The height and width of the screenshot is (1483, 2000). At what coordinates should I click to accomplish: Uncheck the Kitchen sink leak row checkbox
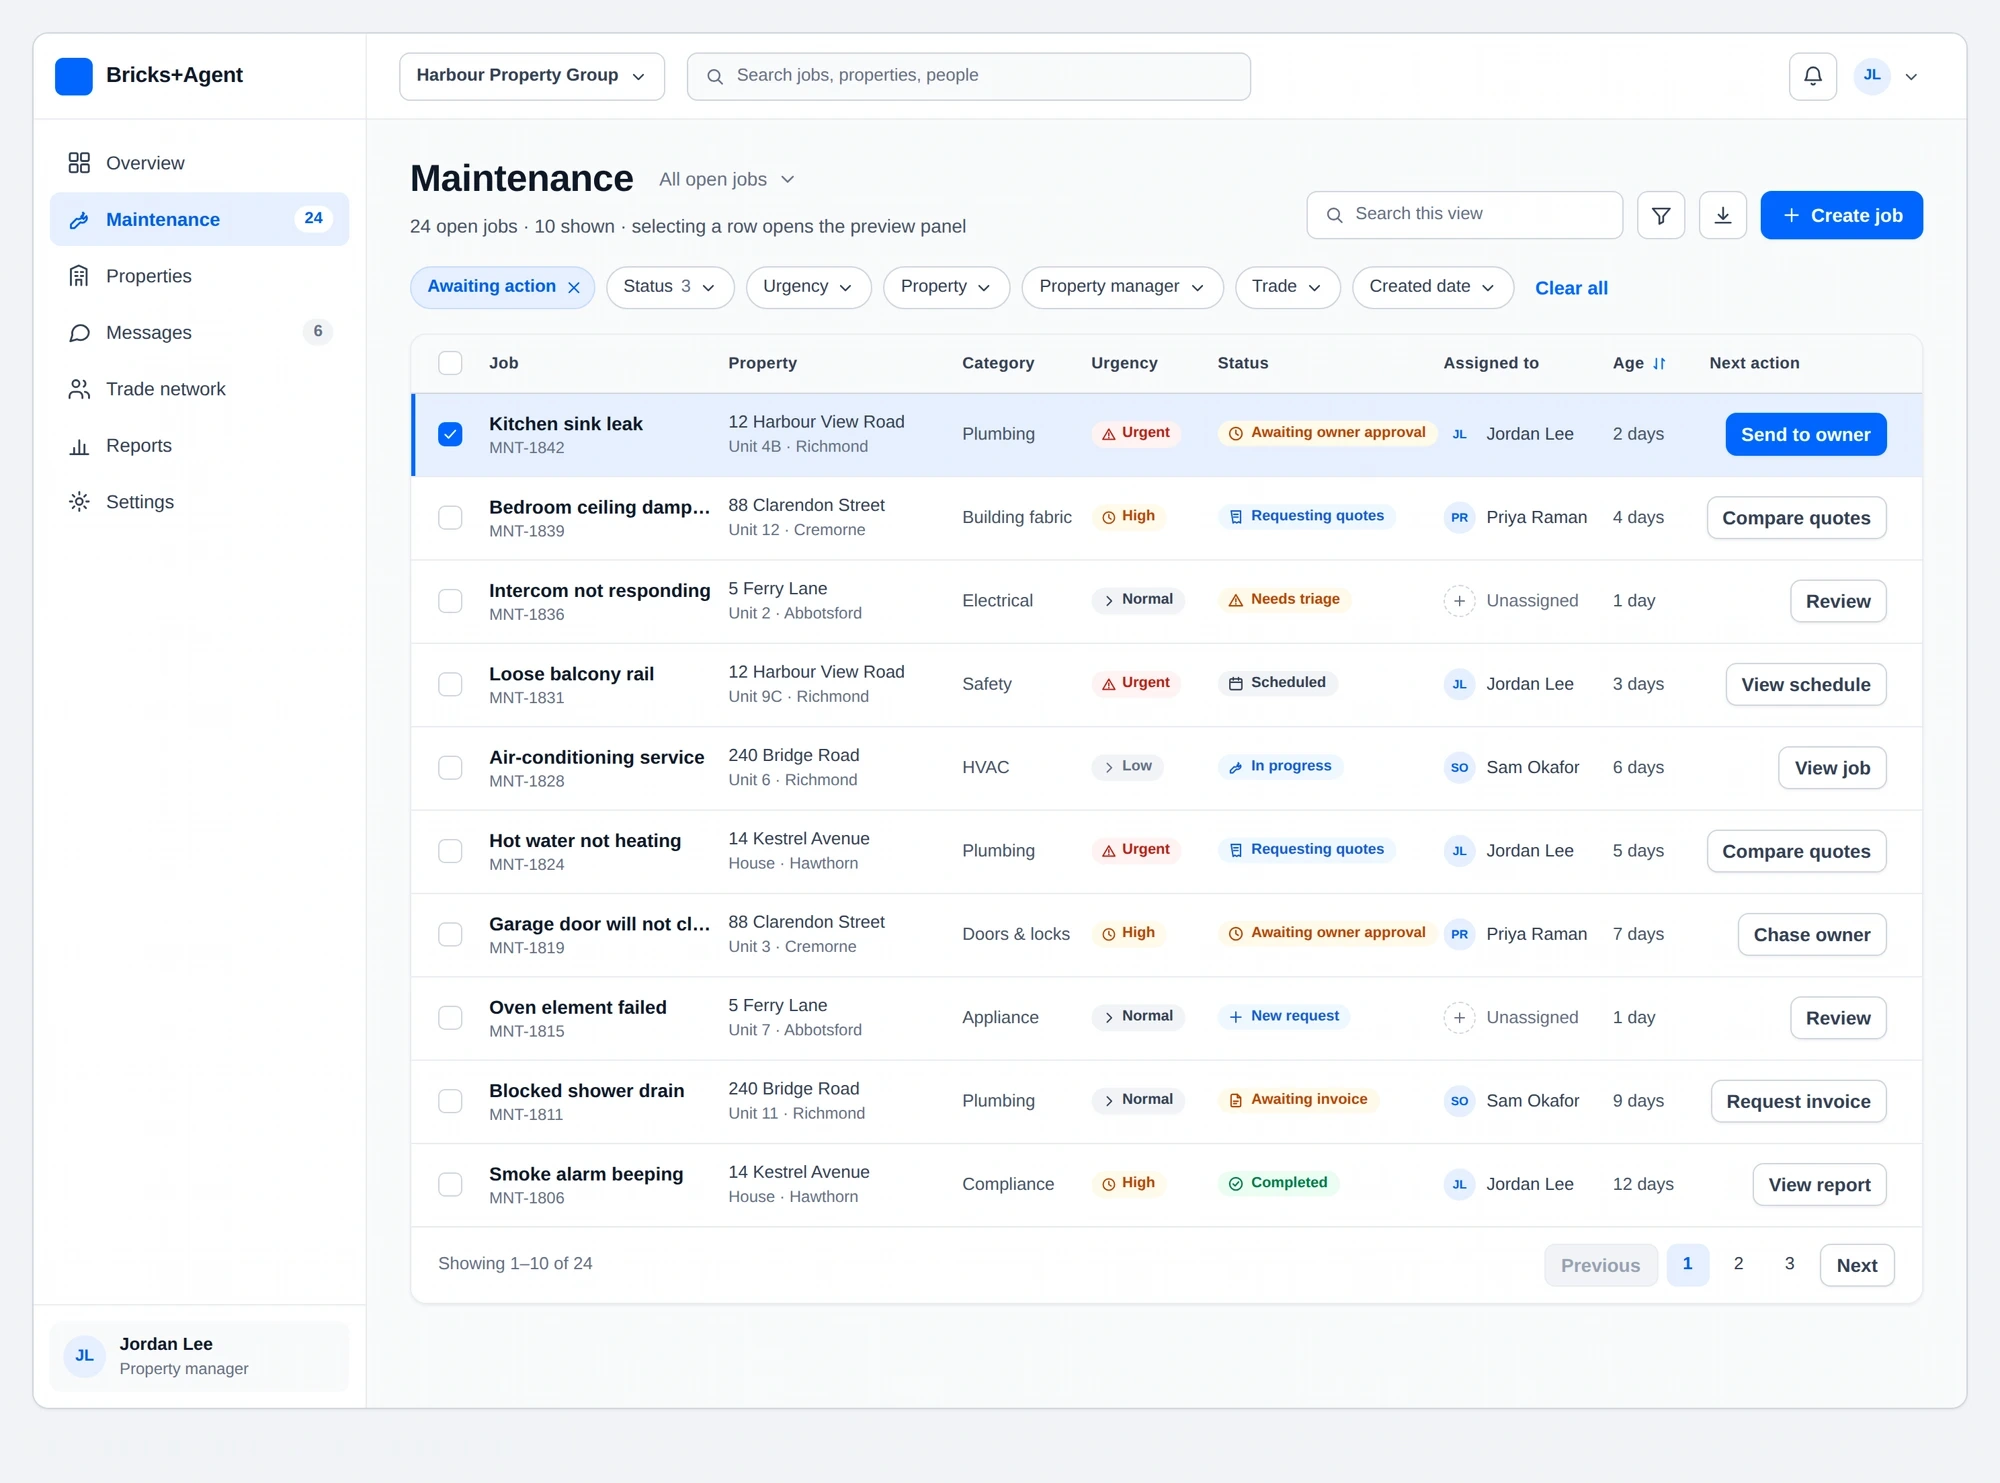450,434
